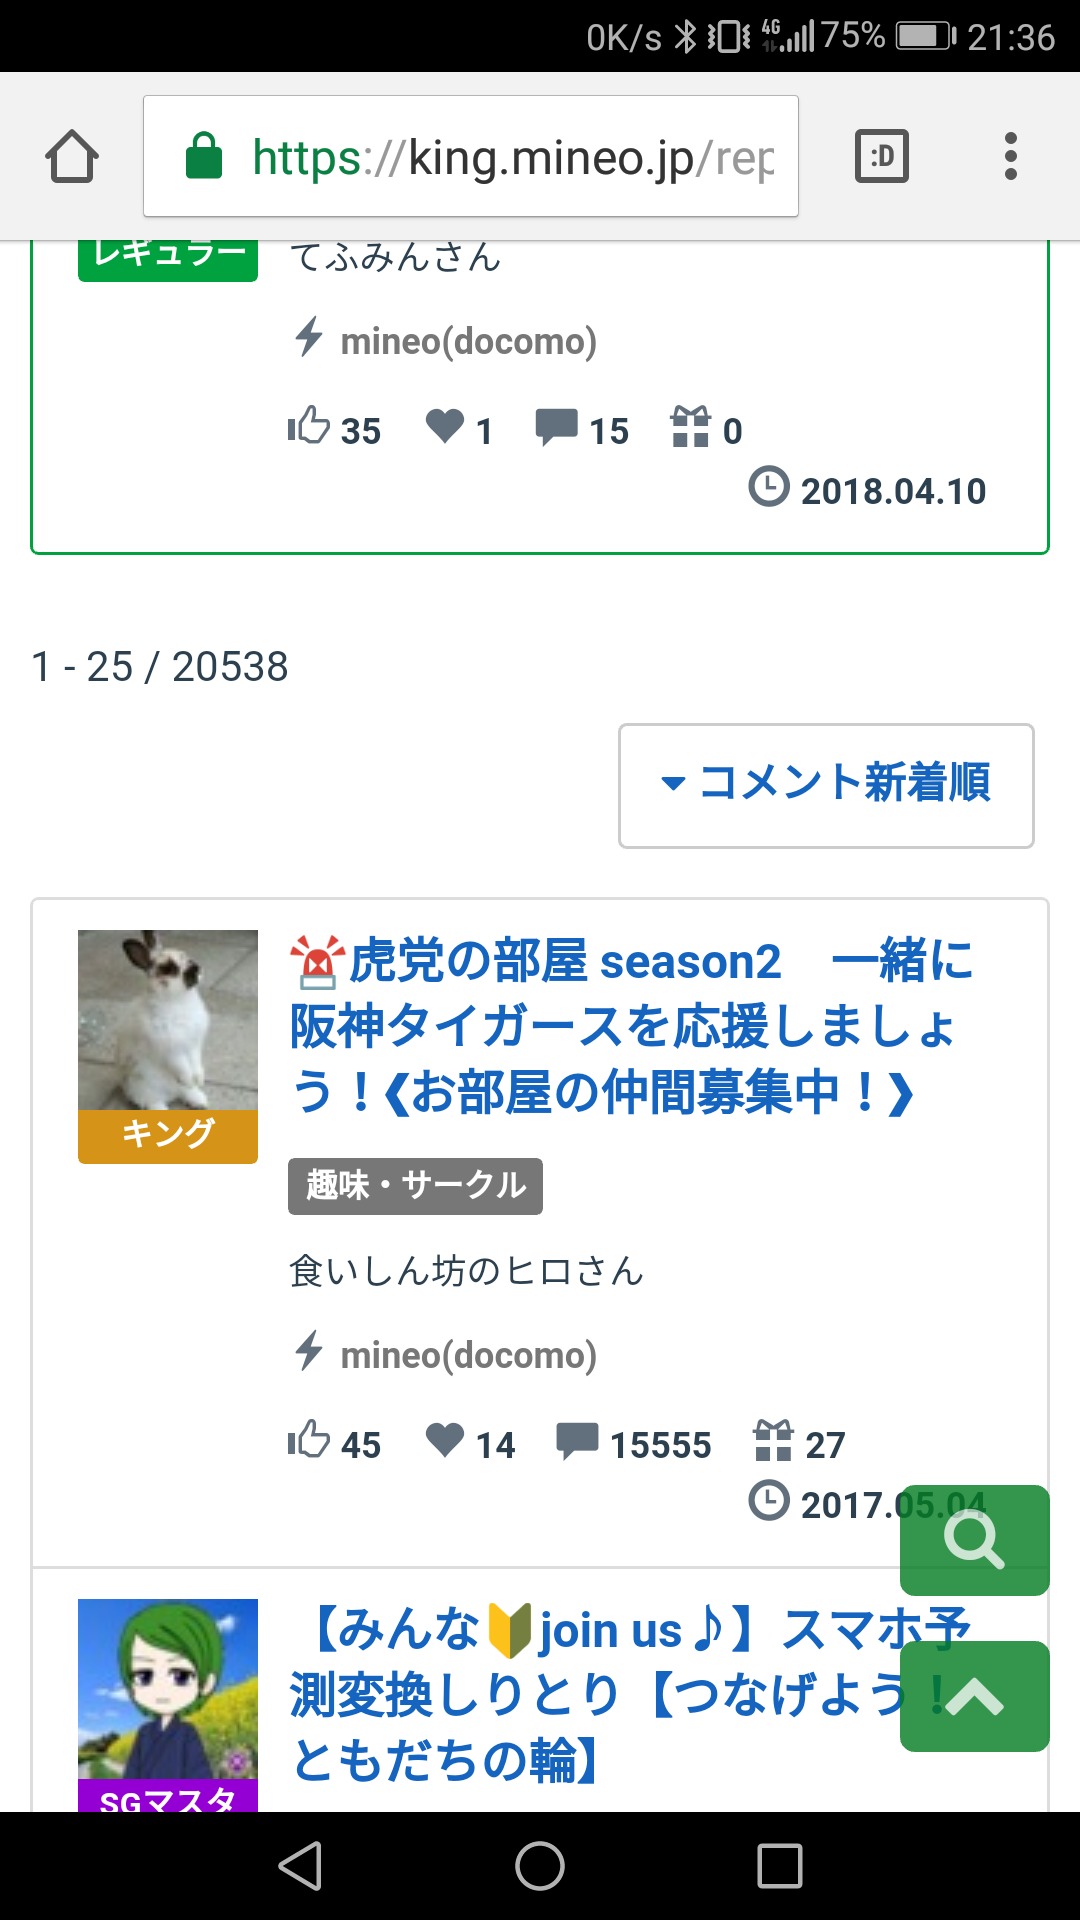Tap thumbs-up icon with 45 likes

[x=309, y=1440]
